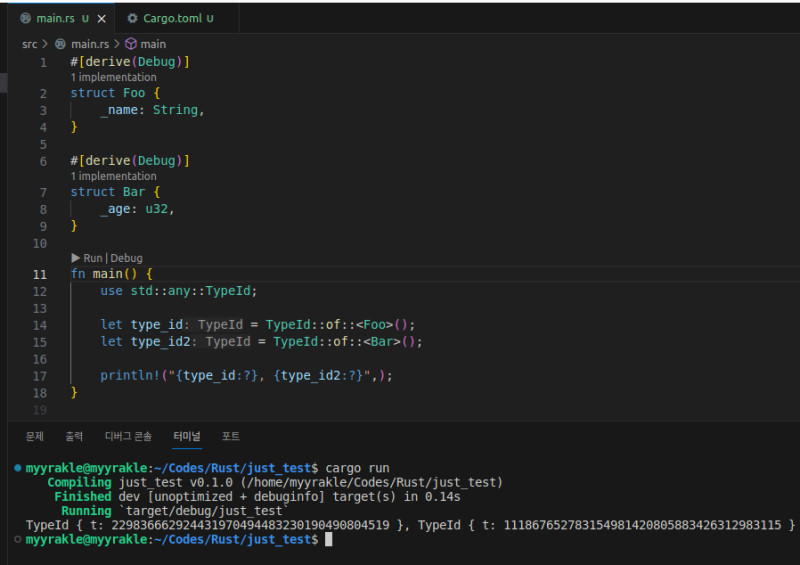Show the 디버그 콘솔 panel tab
Screen dimensions: 800x565
128,436
